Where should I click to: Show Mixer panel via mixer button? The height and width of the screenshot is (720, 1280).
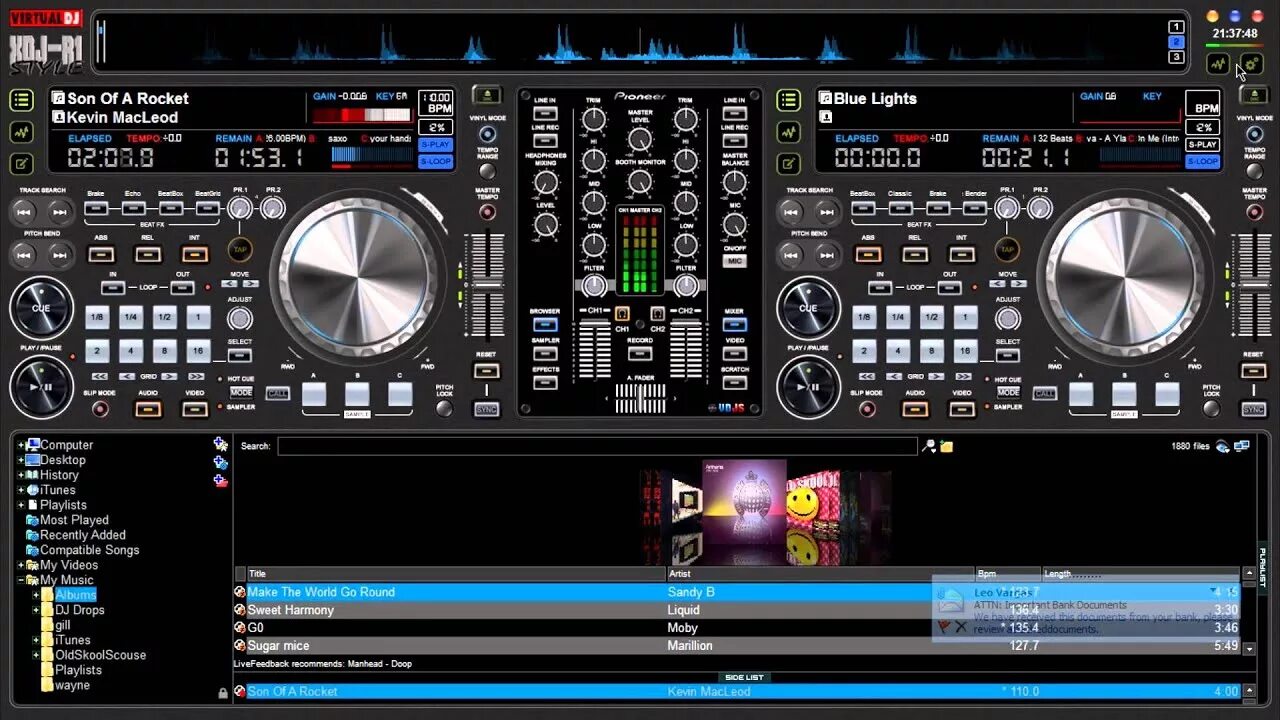[x=735, y=324]
